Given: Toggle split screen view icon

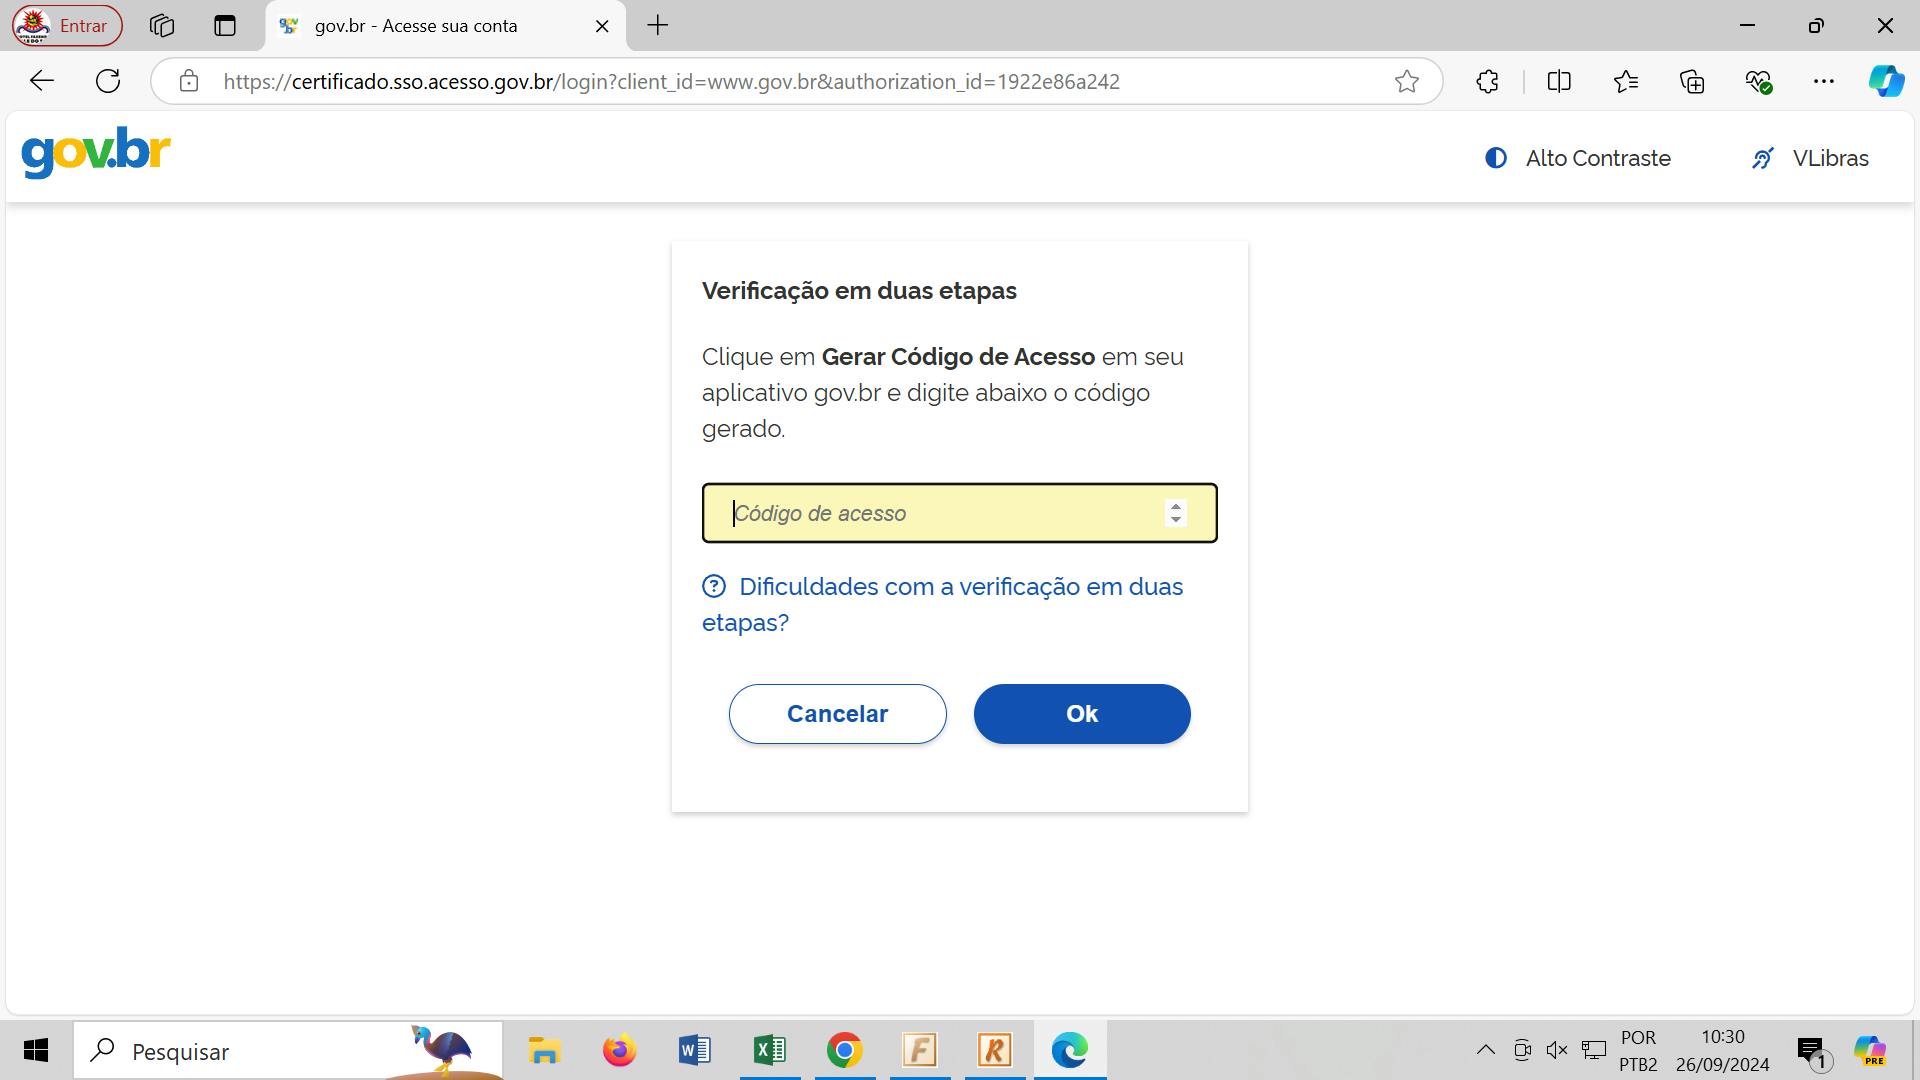Looking at the screenshot, I should tap(1559, 82).
